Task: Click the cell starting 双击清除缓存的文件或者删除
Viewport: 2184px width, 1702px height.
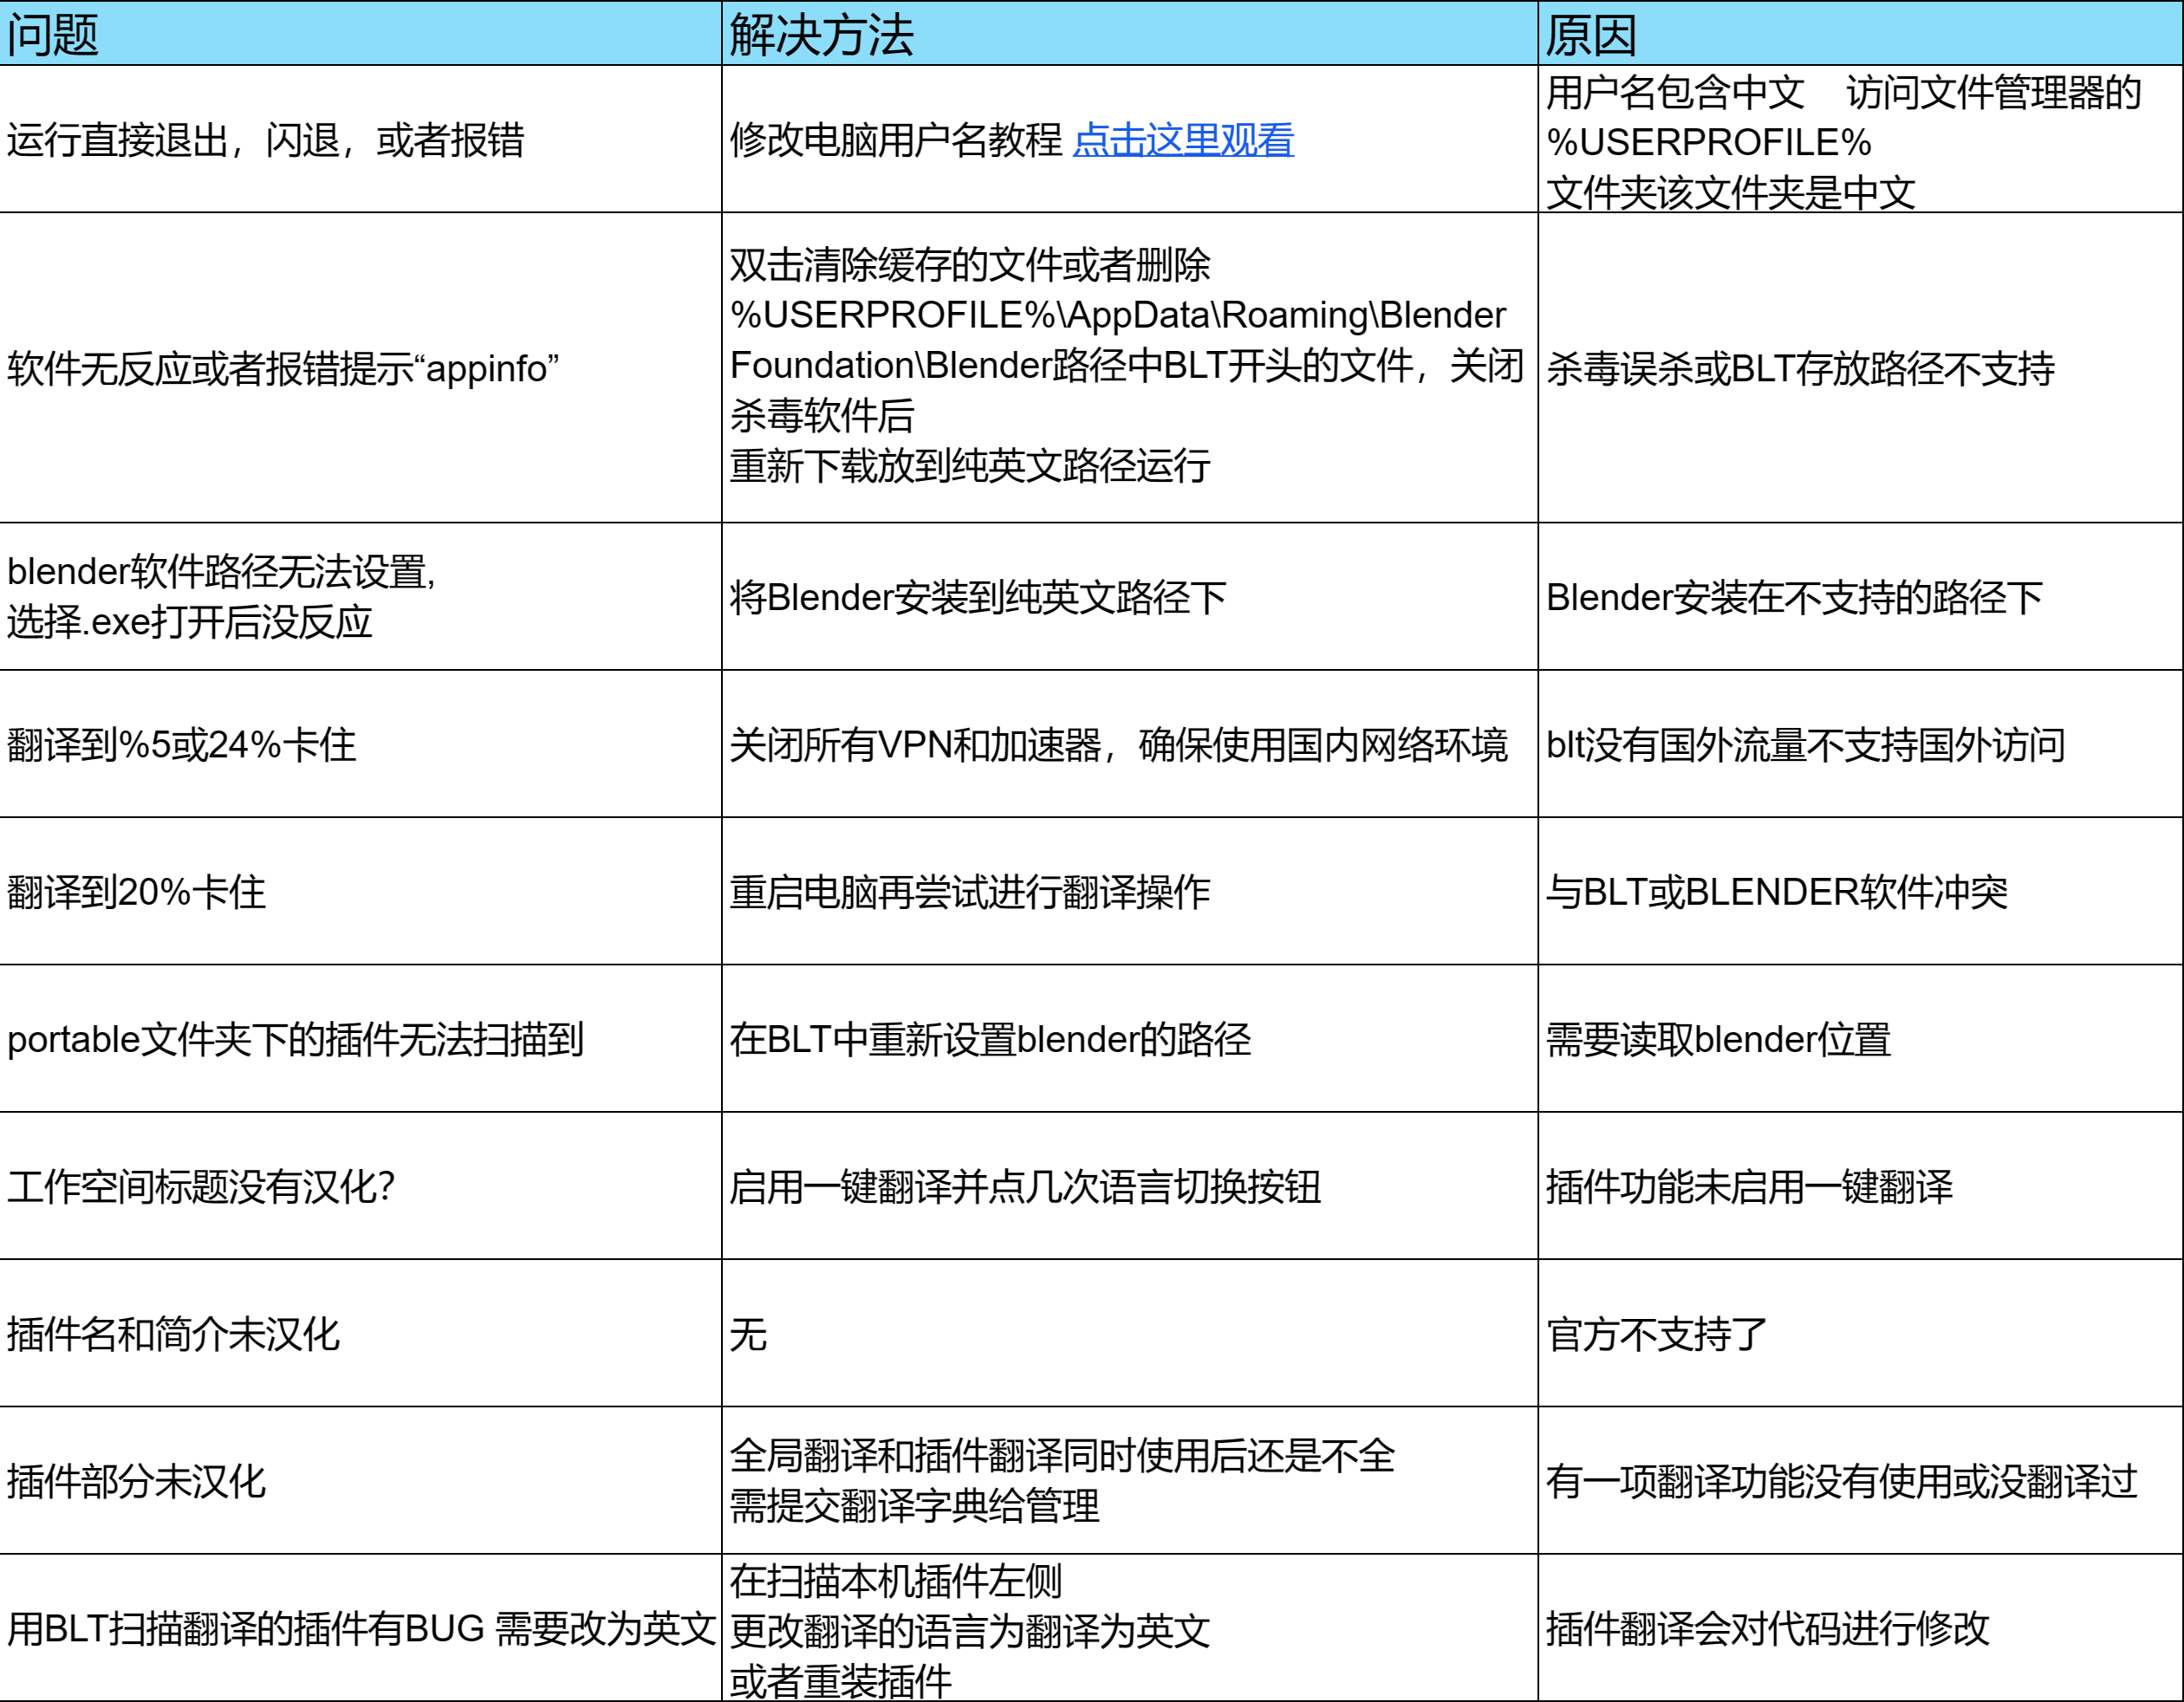Action: (x=1129, y=367)
